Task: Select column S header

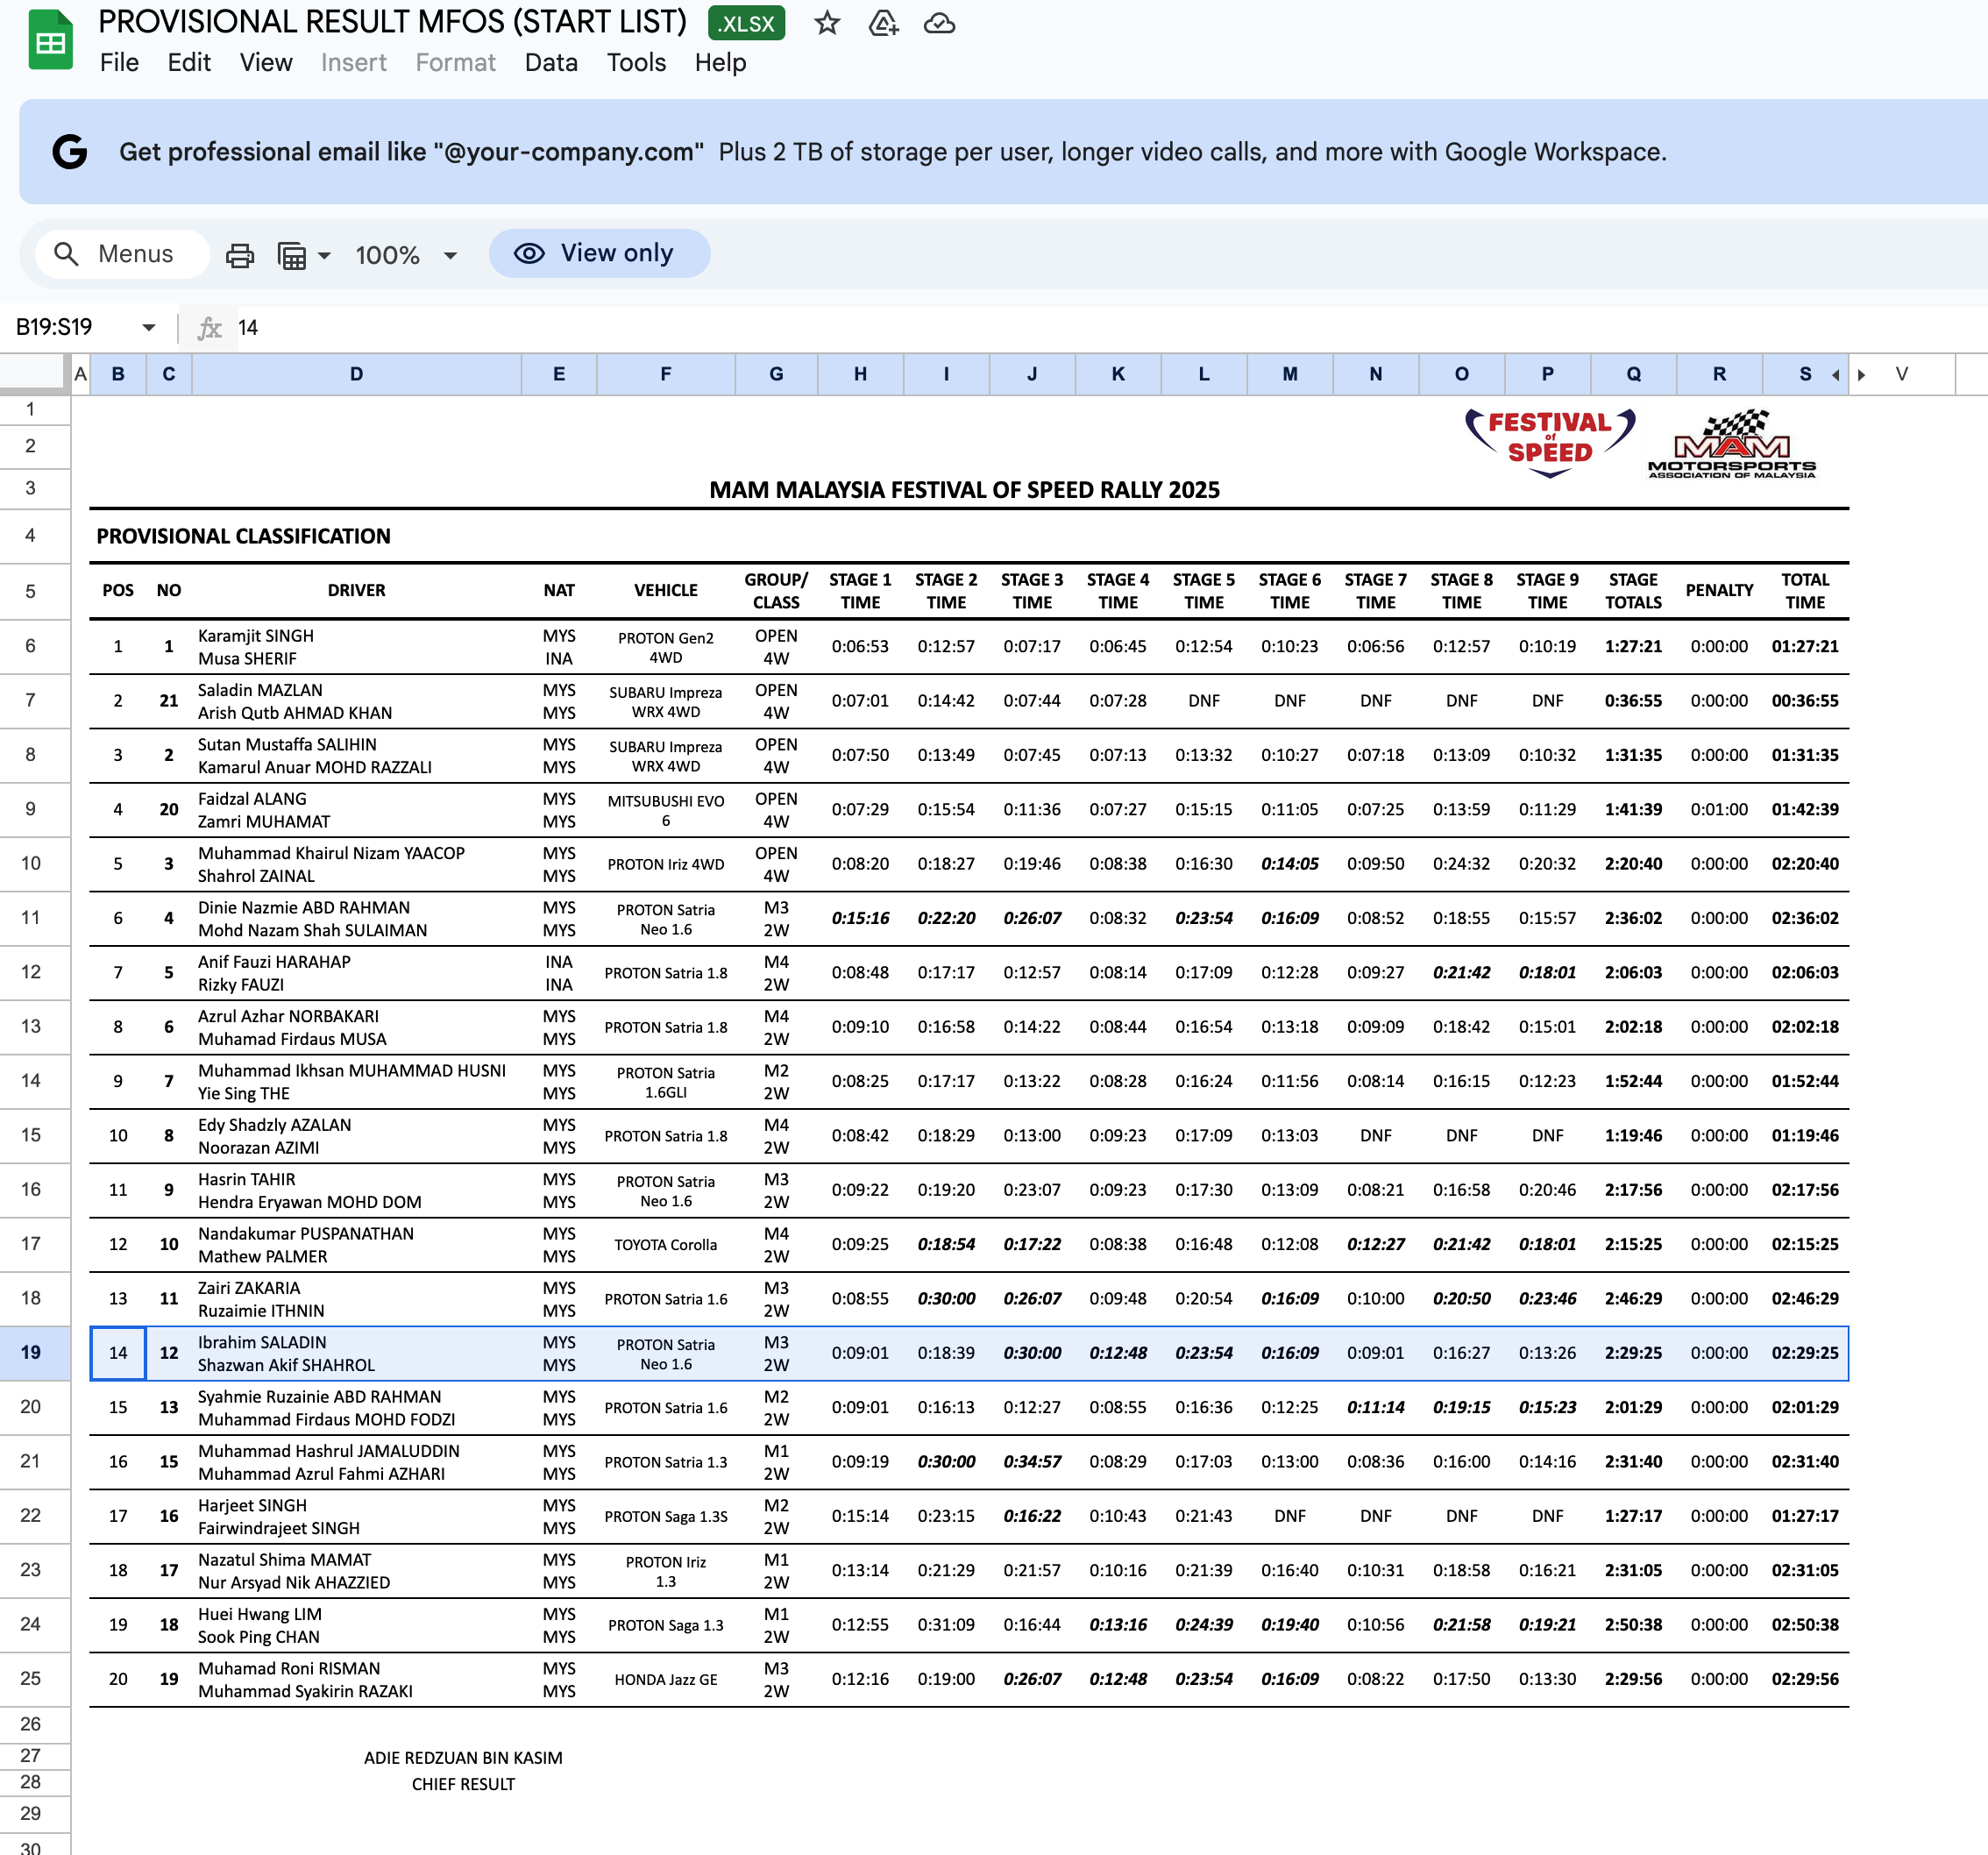Action: [x=1804, y=374]
